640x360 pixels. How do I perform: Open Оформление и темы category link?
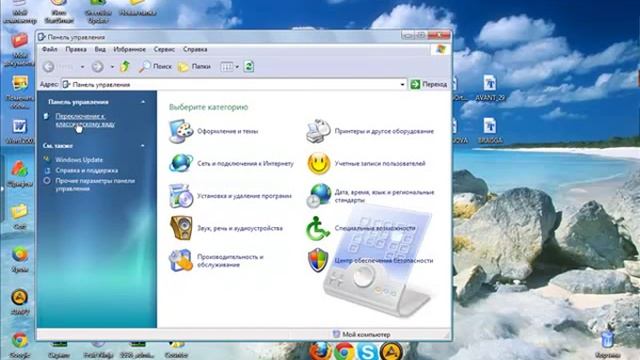tap(227, 131)
